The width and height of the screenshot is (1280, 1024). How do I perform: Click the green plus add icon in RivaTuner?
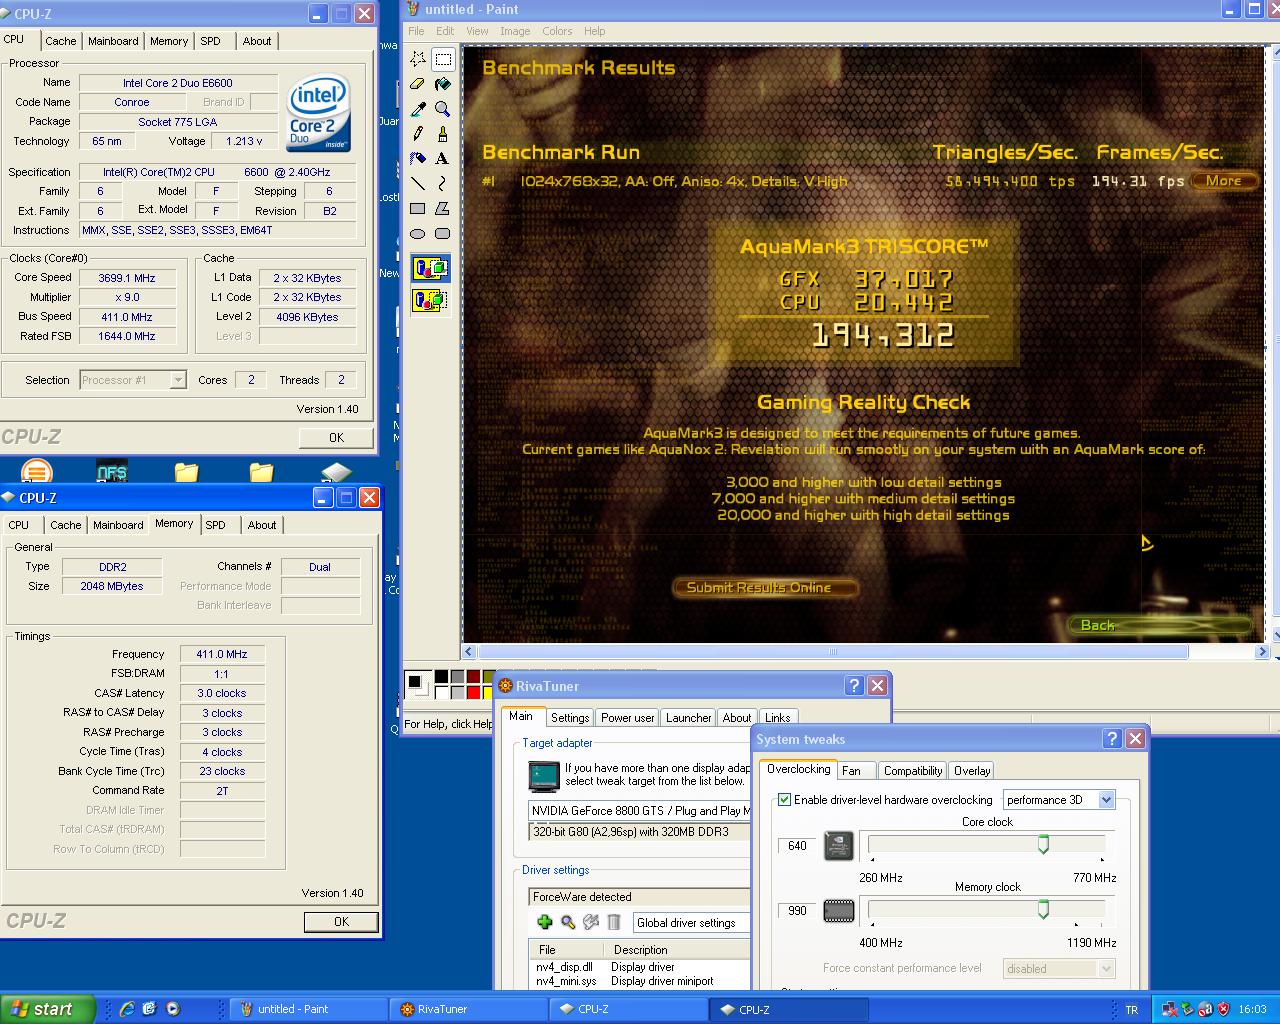click(x=544, y=922)
